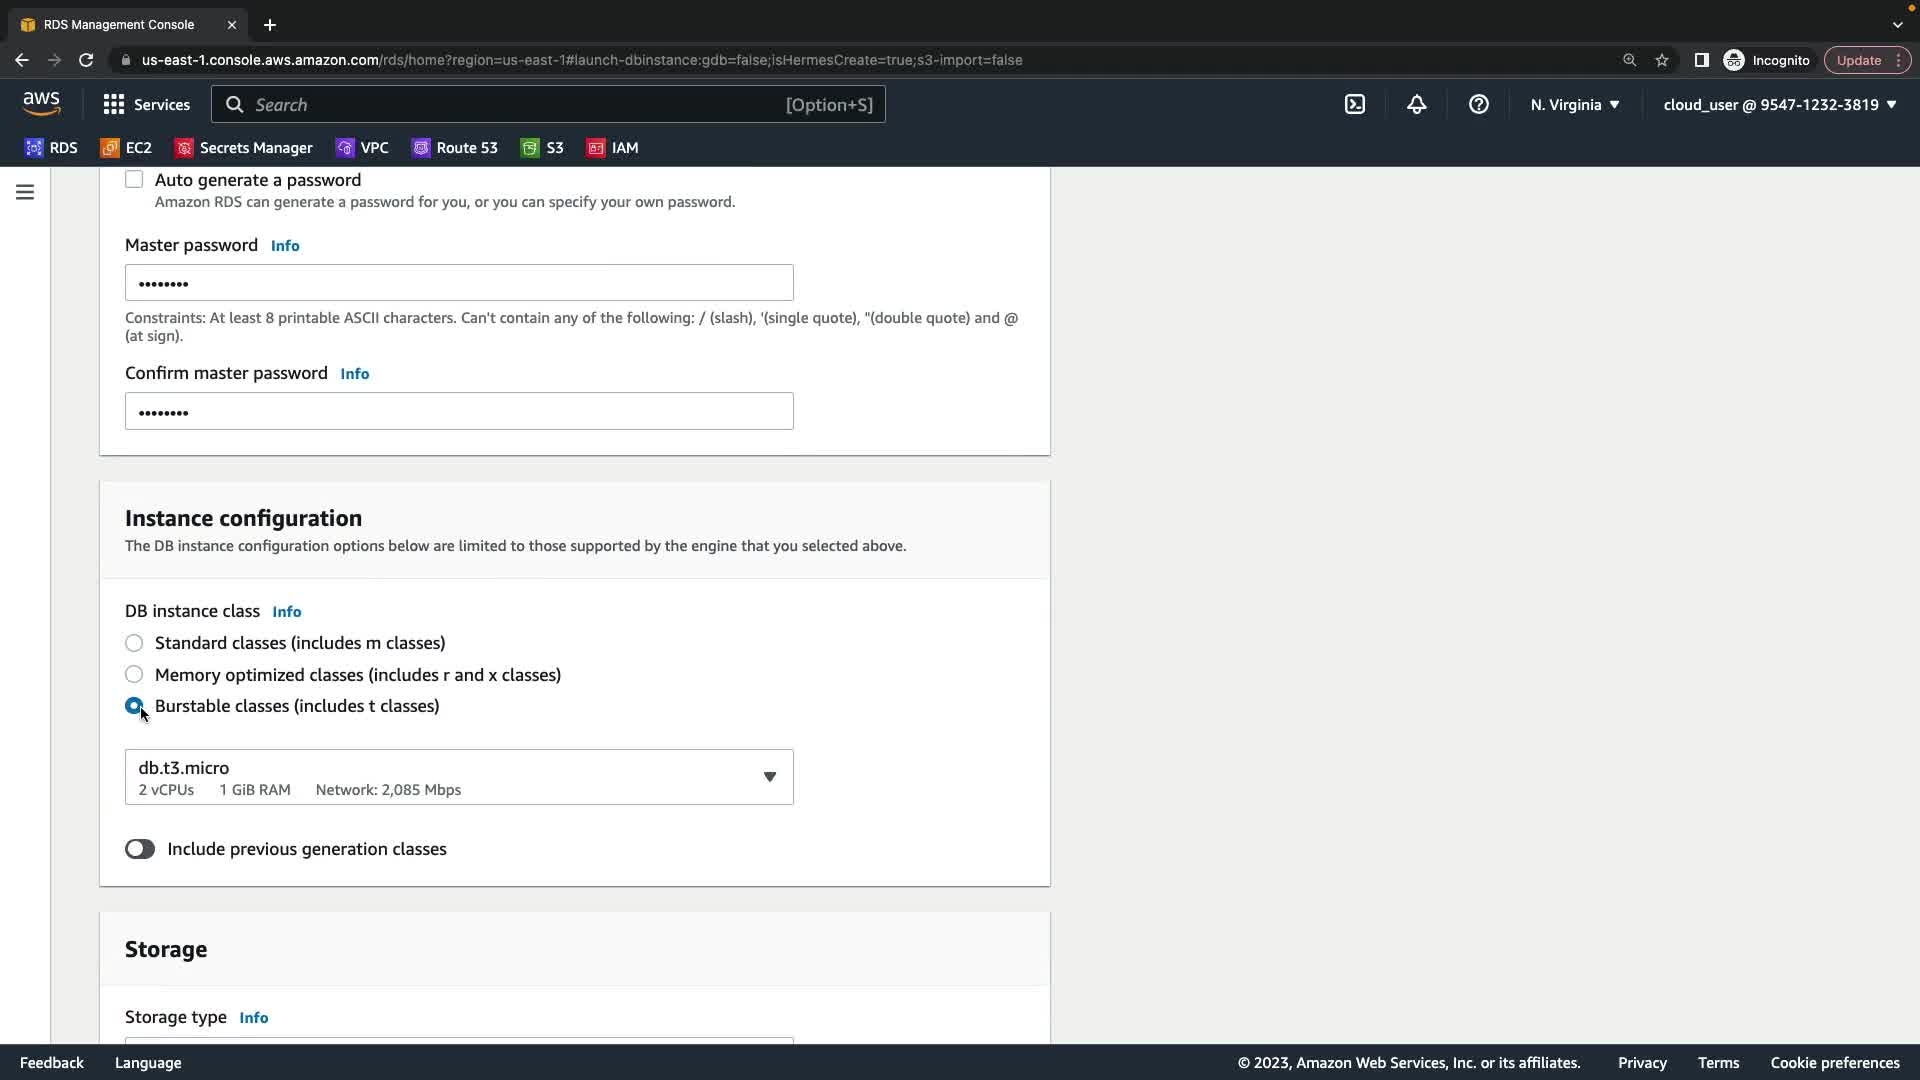The width and height of the screenshot is (1920, 1080).
Task: Open Secrets Manager bookmark shortcut
Action: [x=244, y=148]
